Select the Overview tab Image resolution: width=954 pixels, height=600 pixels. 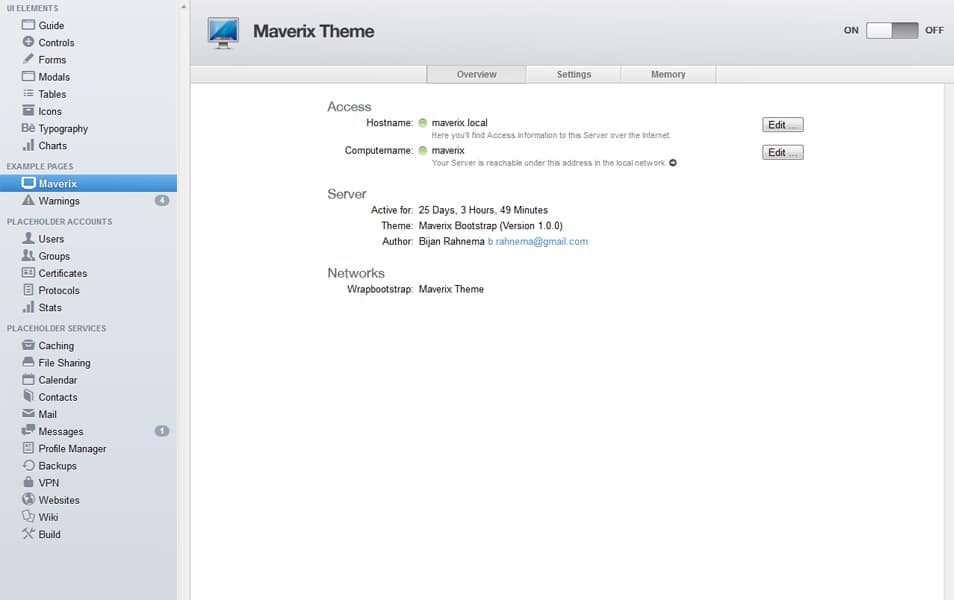tap(476, 74)
